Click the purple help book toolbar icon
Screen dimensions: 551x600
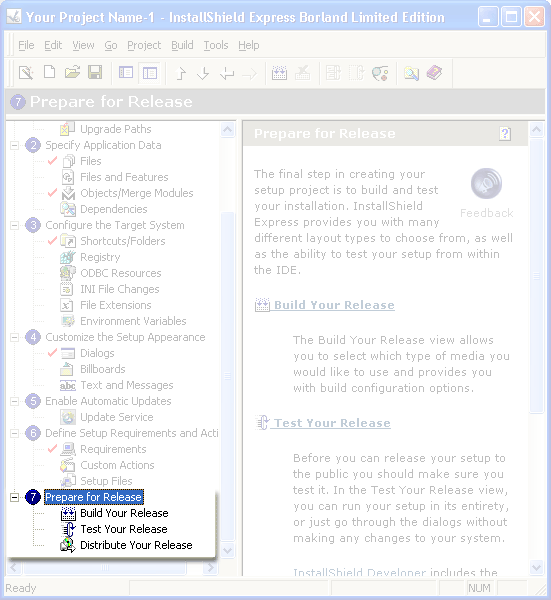tap(434, 72)
